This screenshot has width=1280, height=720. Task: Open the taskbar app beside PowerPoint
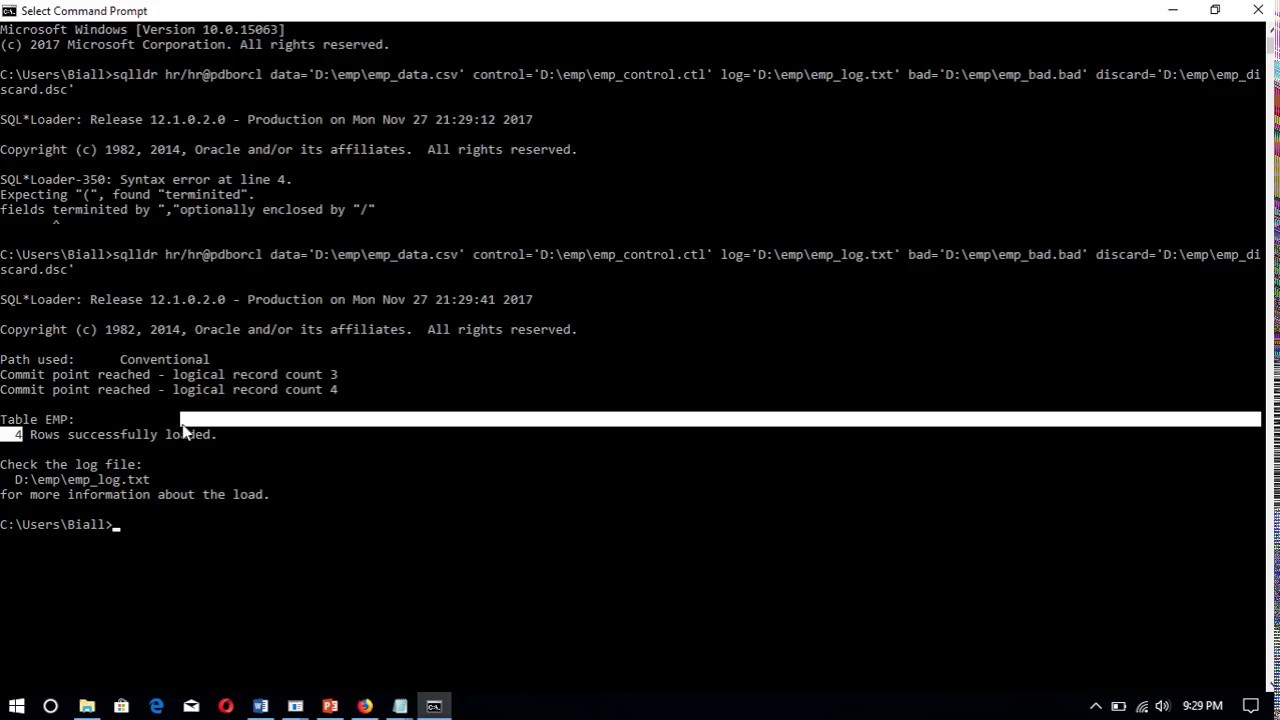pos(295,706)
